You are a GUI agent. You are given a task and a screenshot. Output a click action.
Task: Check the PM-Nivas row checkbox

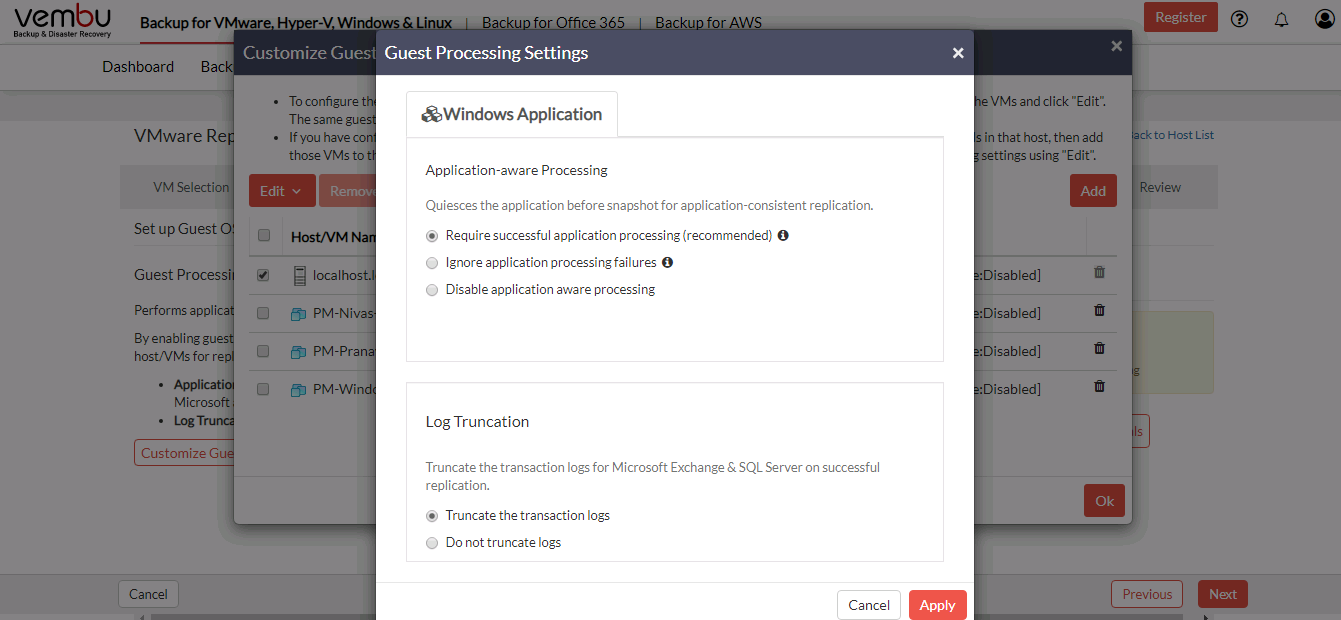click(x=263, y=314)
